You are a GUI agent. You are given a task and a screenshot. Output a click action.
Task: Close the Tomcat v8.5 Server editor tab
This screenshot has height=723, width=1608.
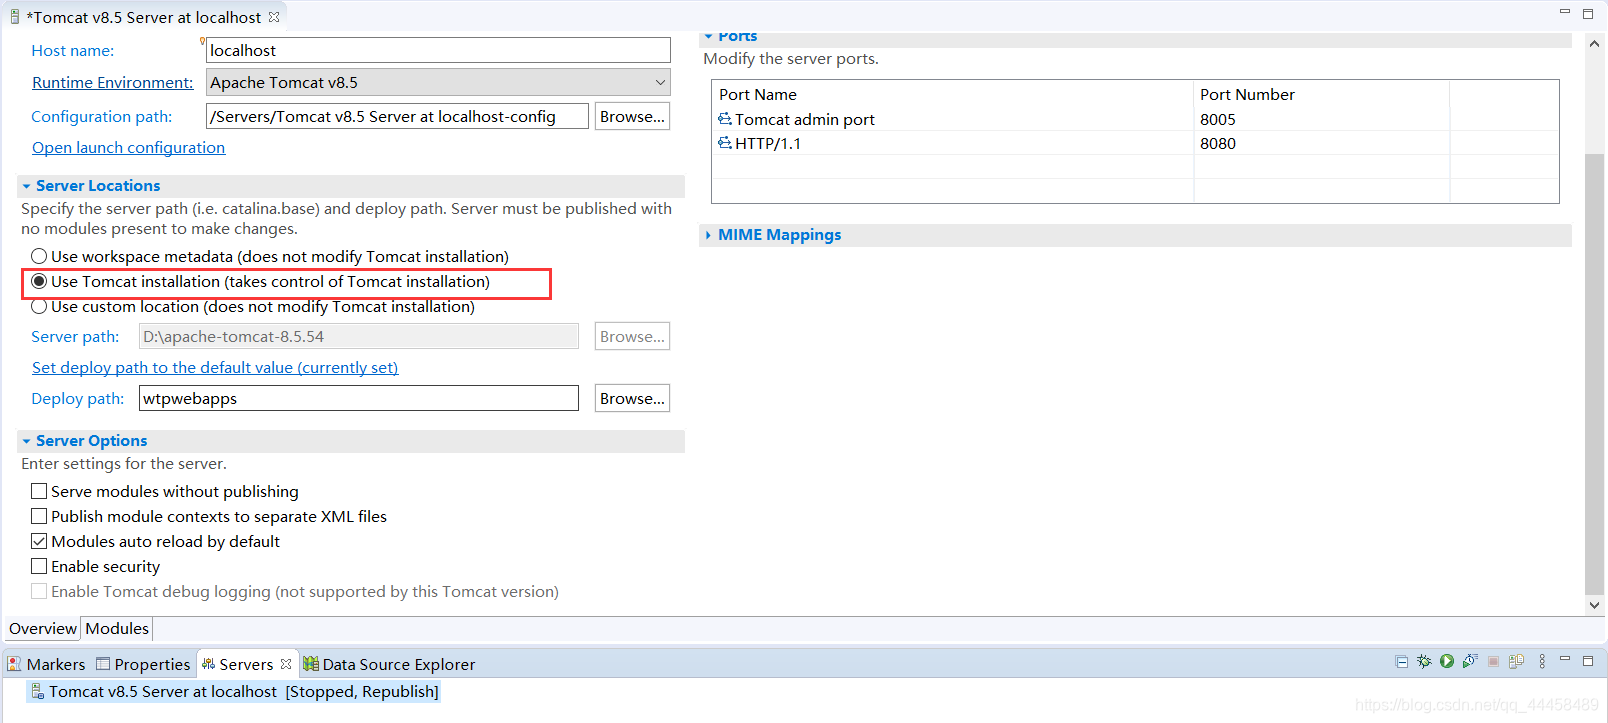point(274,17)
